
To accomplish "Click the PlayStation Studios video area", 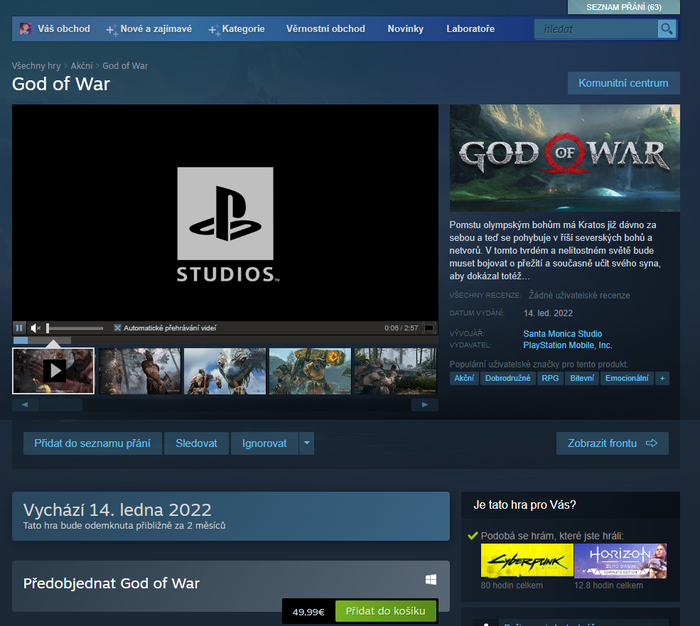I will pos(225,213).
